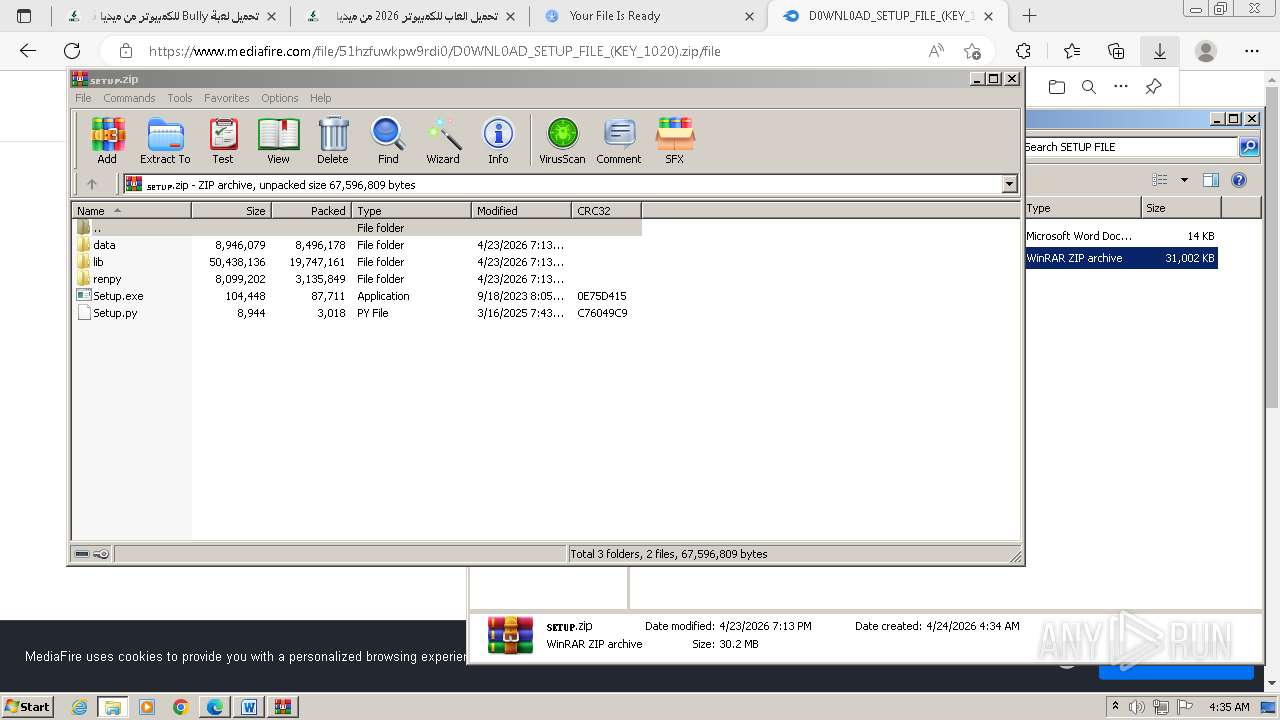Toggle the Explorer preview pane icon
This screenshot has width=1280, height=720.
[x=1211, y=180]
